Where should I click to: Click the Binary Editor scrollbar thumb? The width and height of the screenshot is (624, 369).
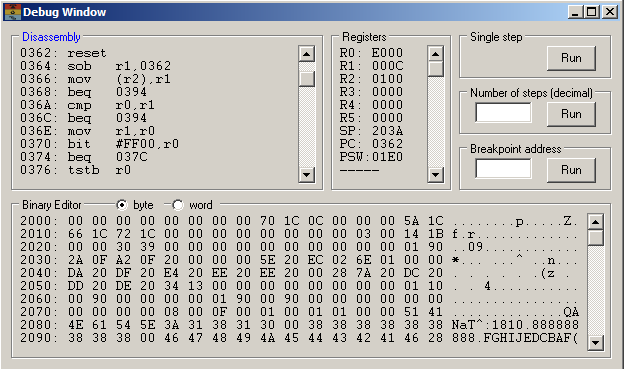click(x=595, y=238)
